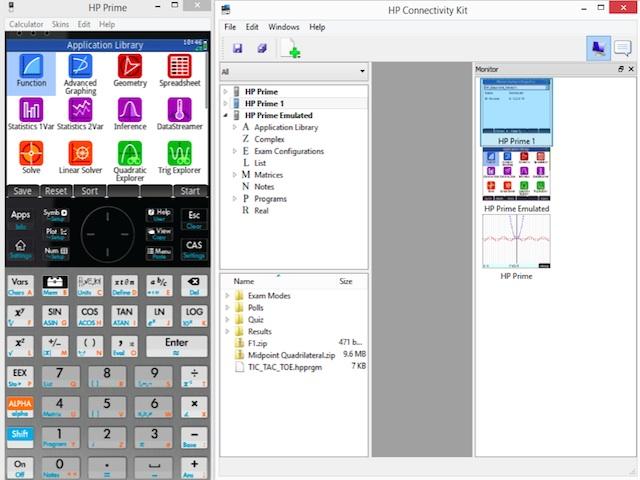The height and width of the screenshot is (480, 640).
Task: Select the F1.zip file
Action: [258, 343]
